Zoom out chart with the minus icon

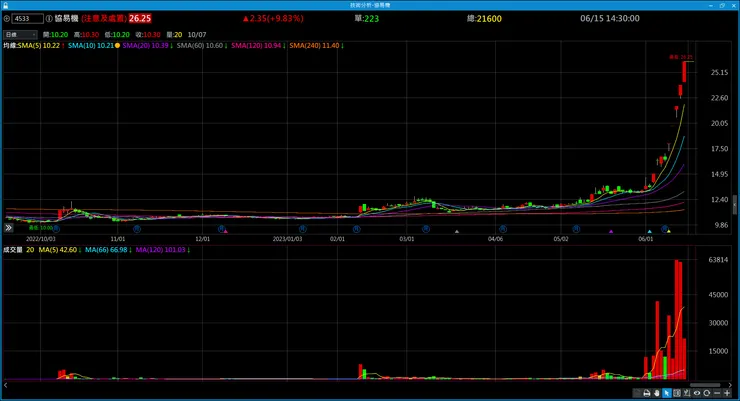717,393
